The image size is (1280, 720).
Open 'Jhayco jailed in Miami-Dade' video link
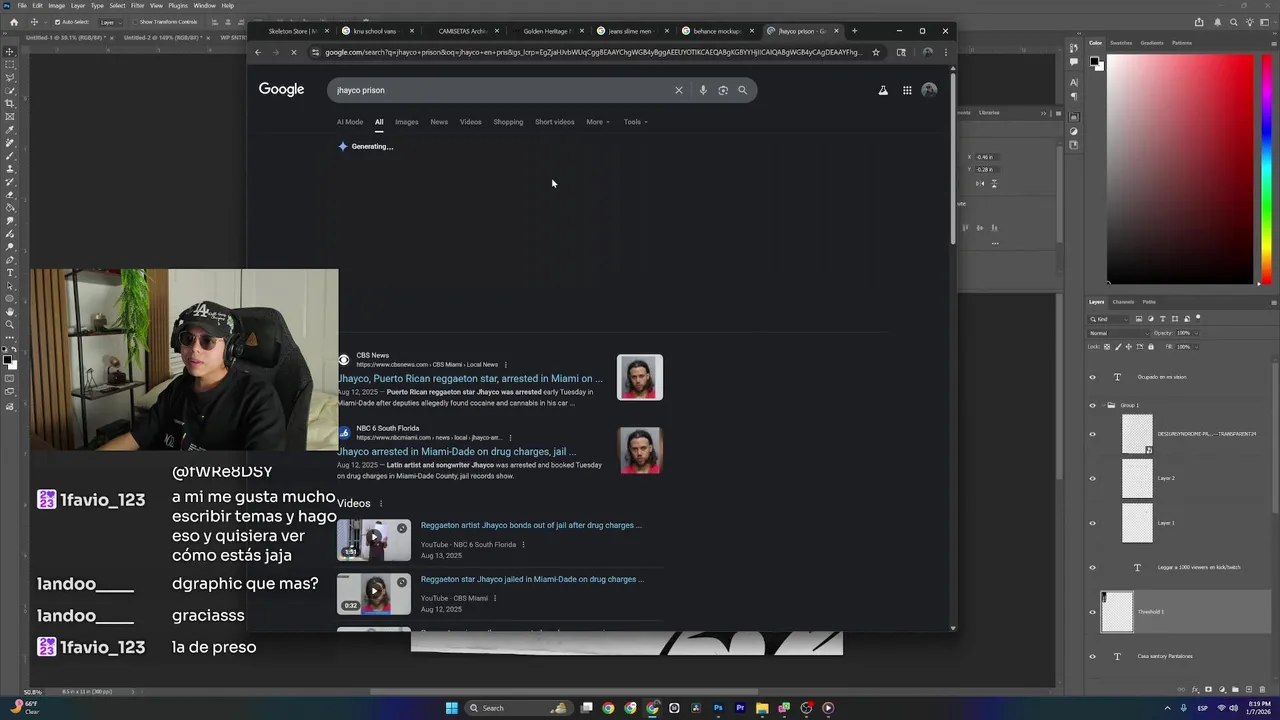(532, 579)
